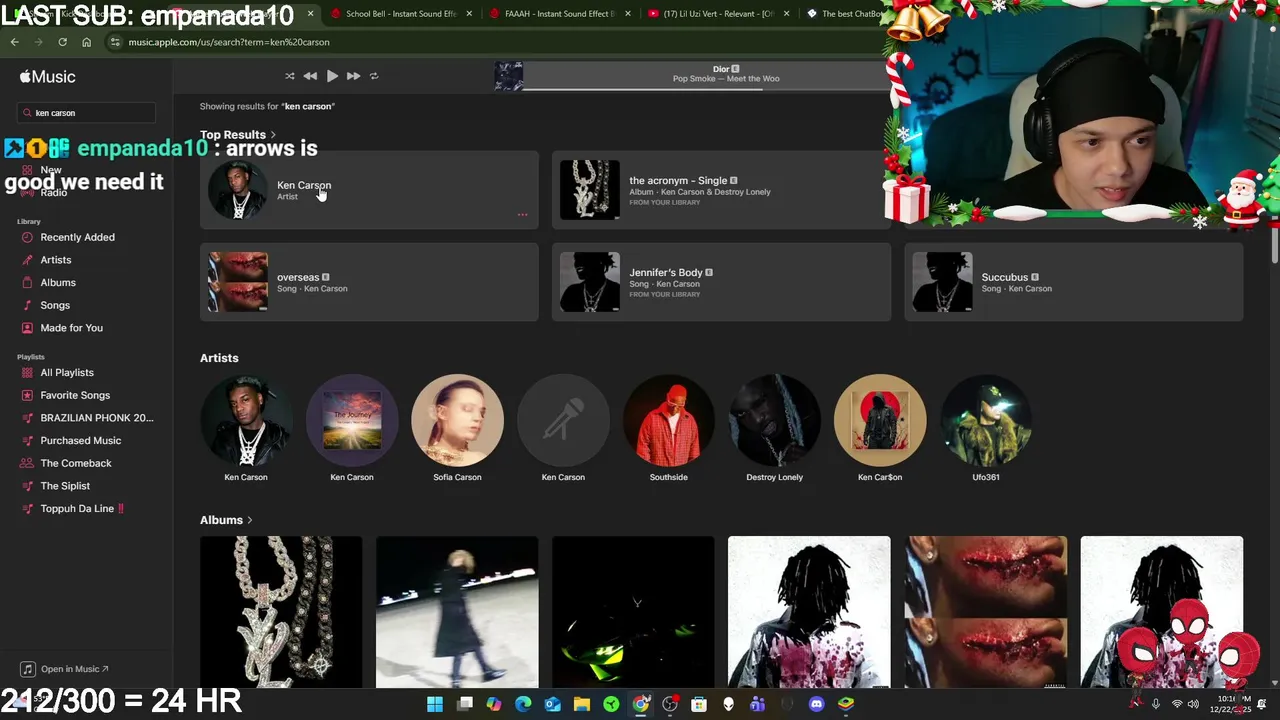Screen dimensions: 1280x720
Task: Open the volume control in system tray
Action: point(1193,704)
